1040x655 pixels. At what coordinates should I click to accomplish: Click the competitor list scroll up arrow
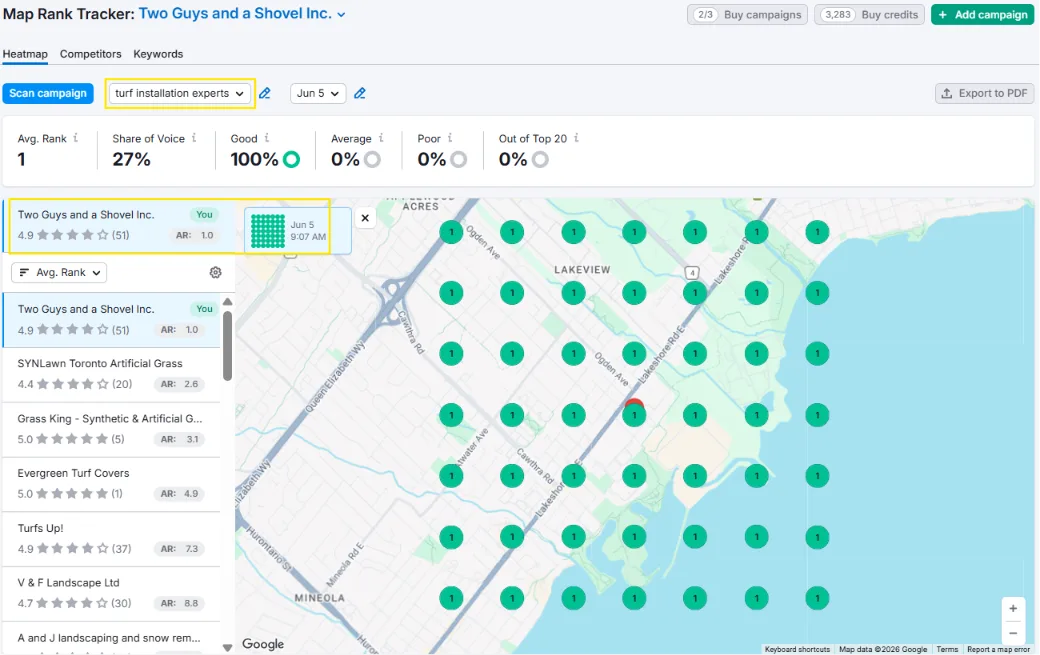[x=228, y=302]
